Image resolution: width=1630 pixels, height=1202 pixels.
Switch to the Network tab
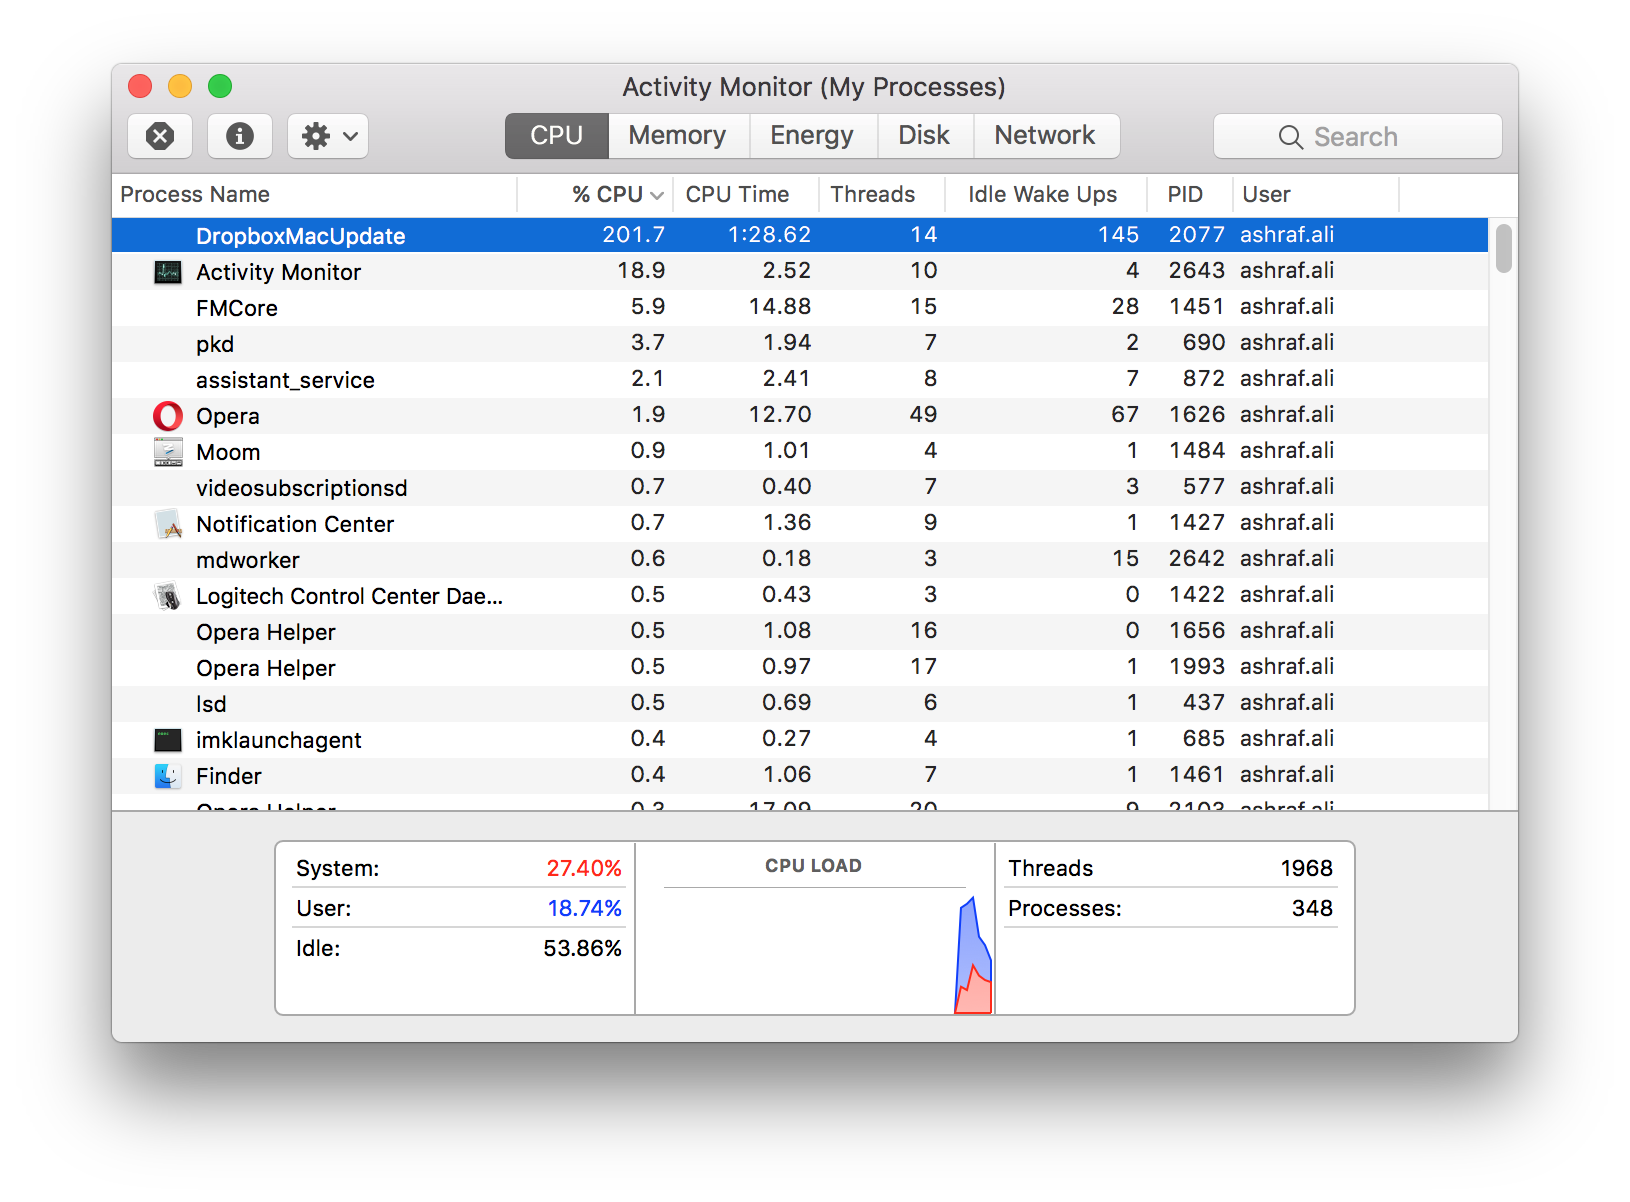pos(1045,135)
